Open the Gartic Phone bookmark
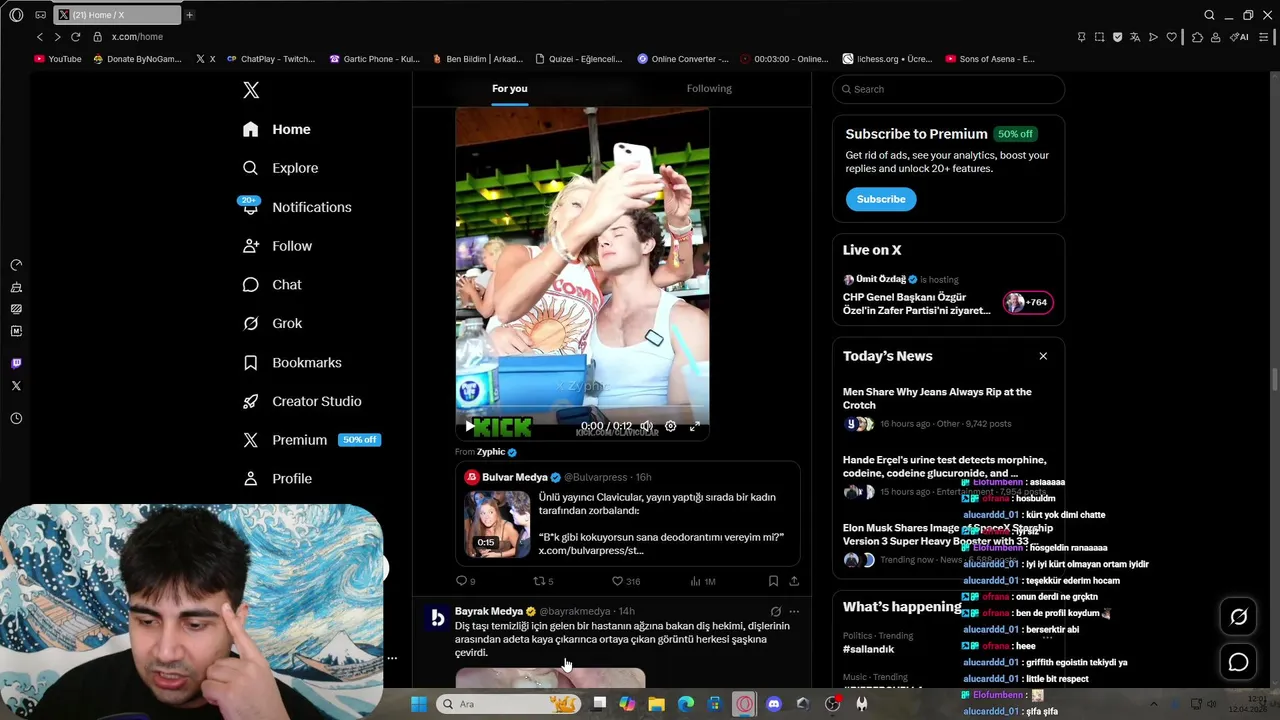Screen dimensions: 1280x720 [x=374, y=59]
